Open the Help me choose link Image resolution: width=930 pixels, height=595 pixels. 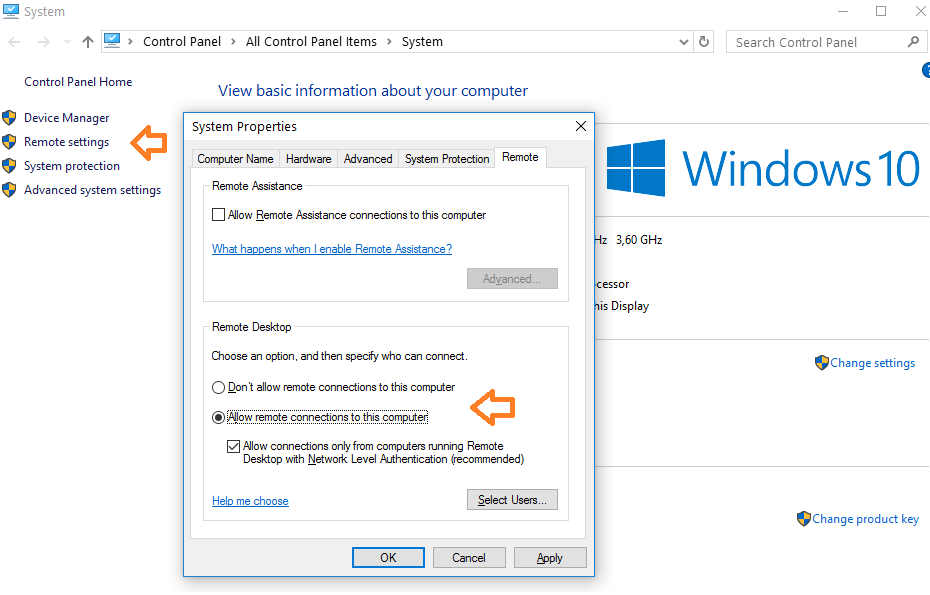point(250,501)
